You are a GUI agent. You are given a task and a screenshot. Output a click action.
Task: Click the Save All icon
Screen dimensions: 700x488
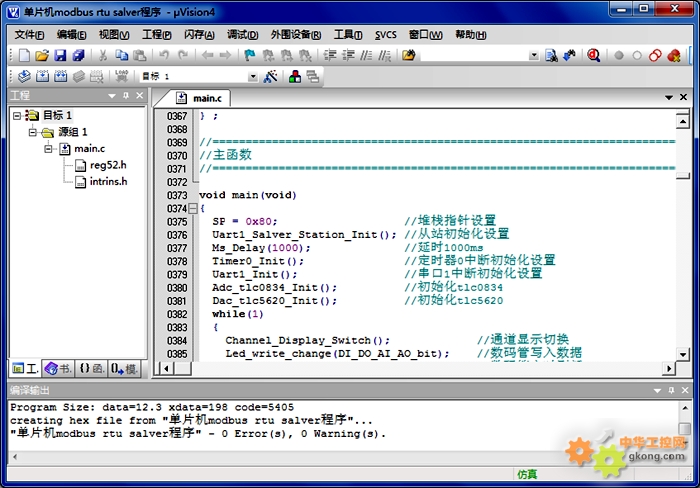77,56
